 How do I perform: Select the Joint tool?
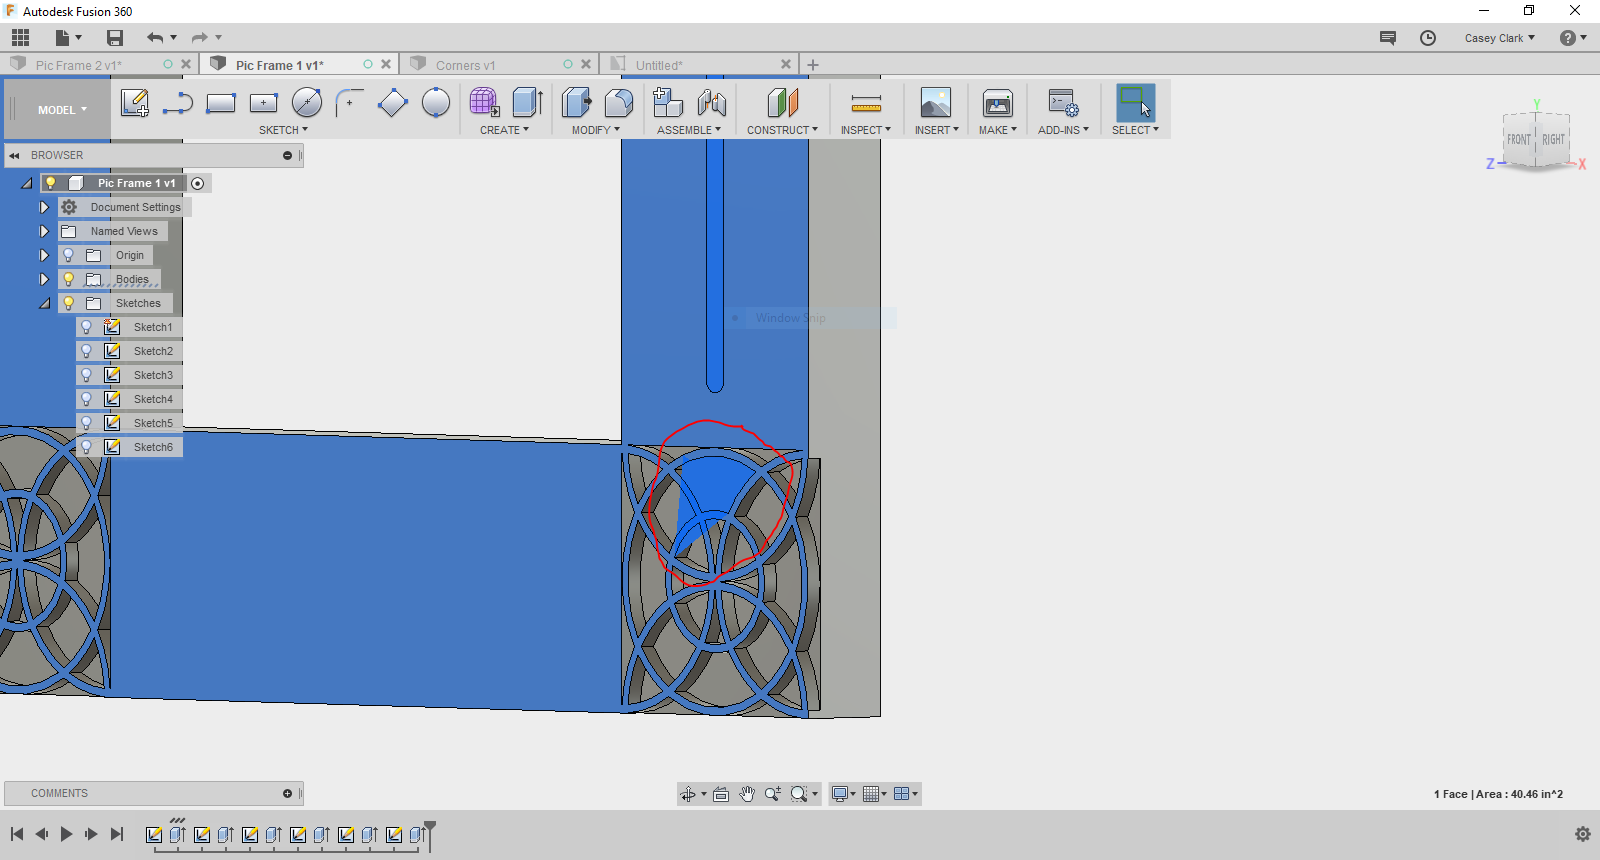coord(711,103)
